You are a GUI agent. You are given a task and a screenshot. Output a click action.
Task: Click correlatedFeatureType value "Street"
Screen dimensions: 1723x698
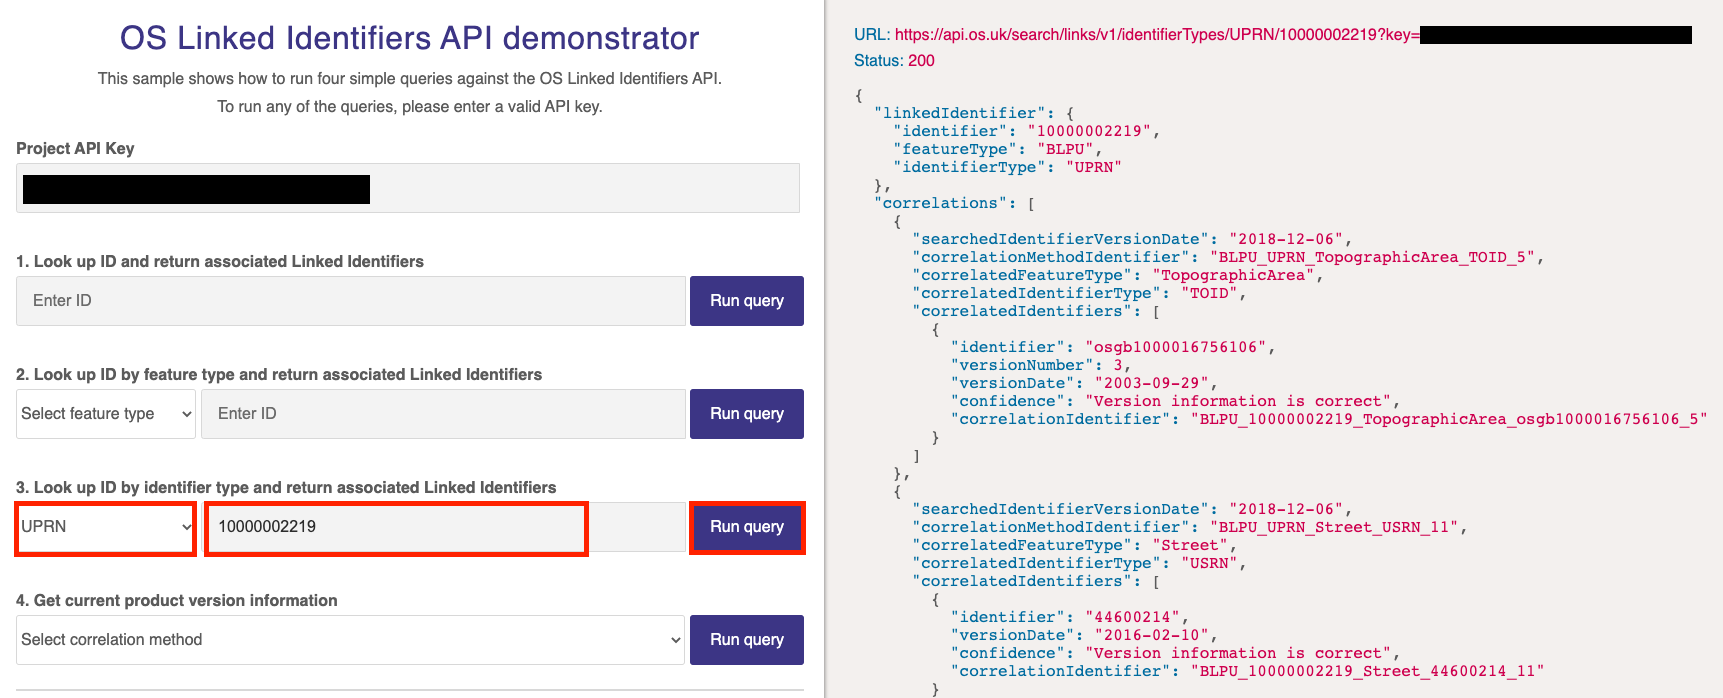point(1190,545)
